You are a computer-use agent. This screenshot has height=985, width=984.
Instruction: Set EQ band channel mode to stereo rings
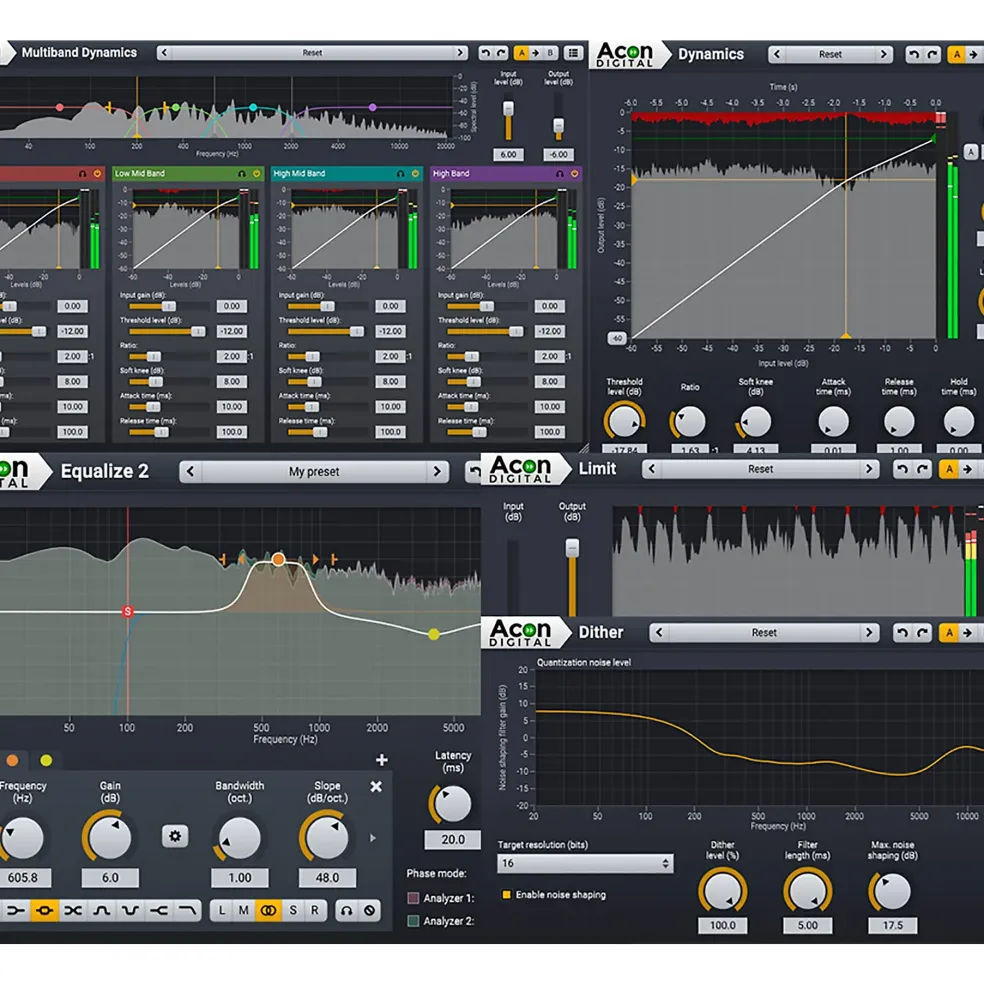268,910
